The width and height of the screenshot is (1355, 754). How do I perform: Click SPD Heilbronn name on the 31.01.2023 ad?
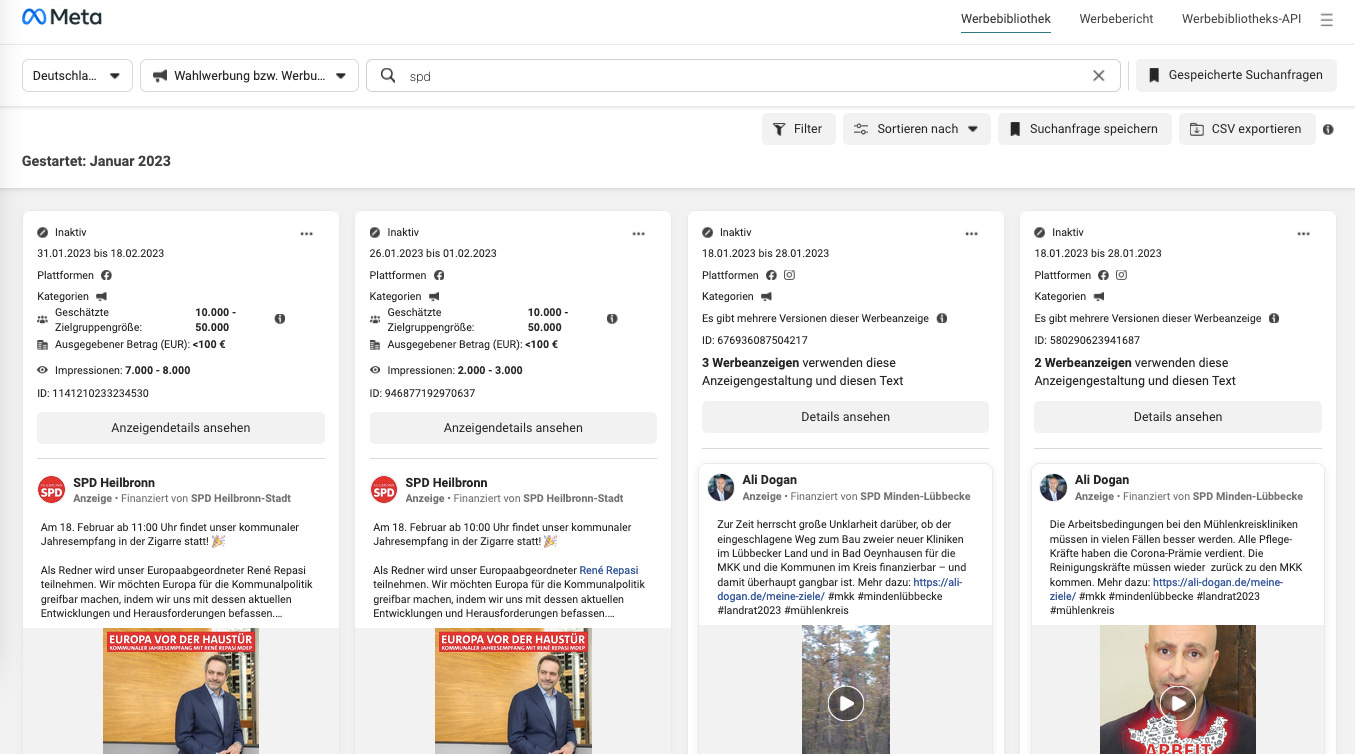coord(114,483)
